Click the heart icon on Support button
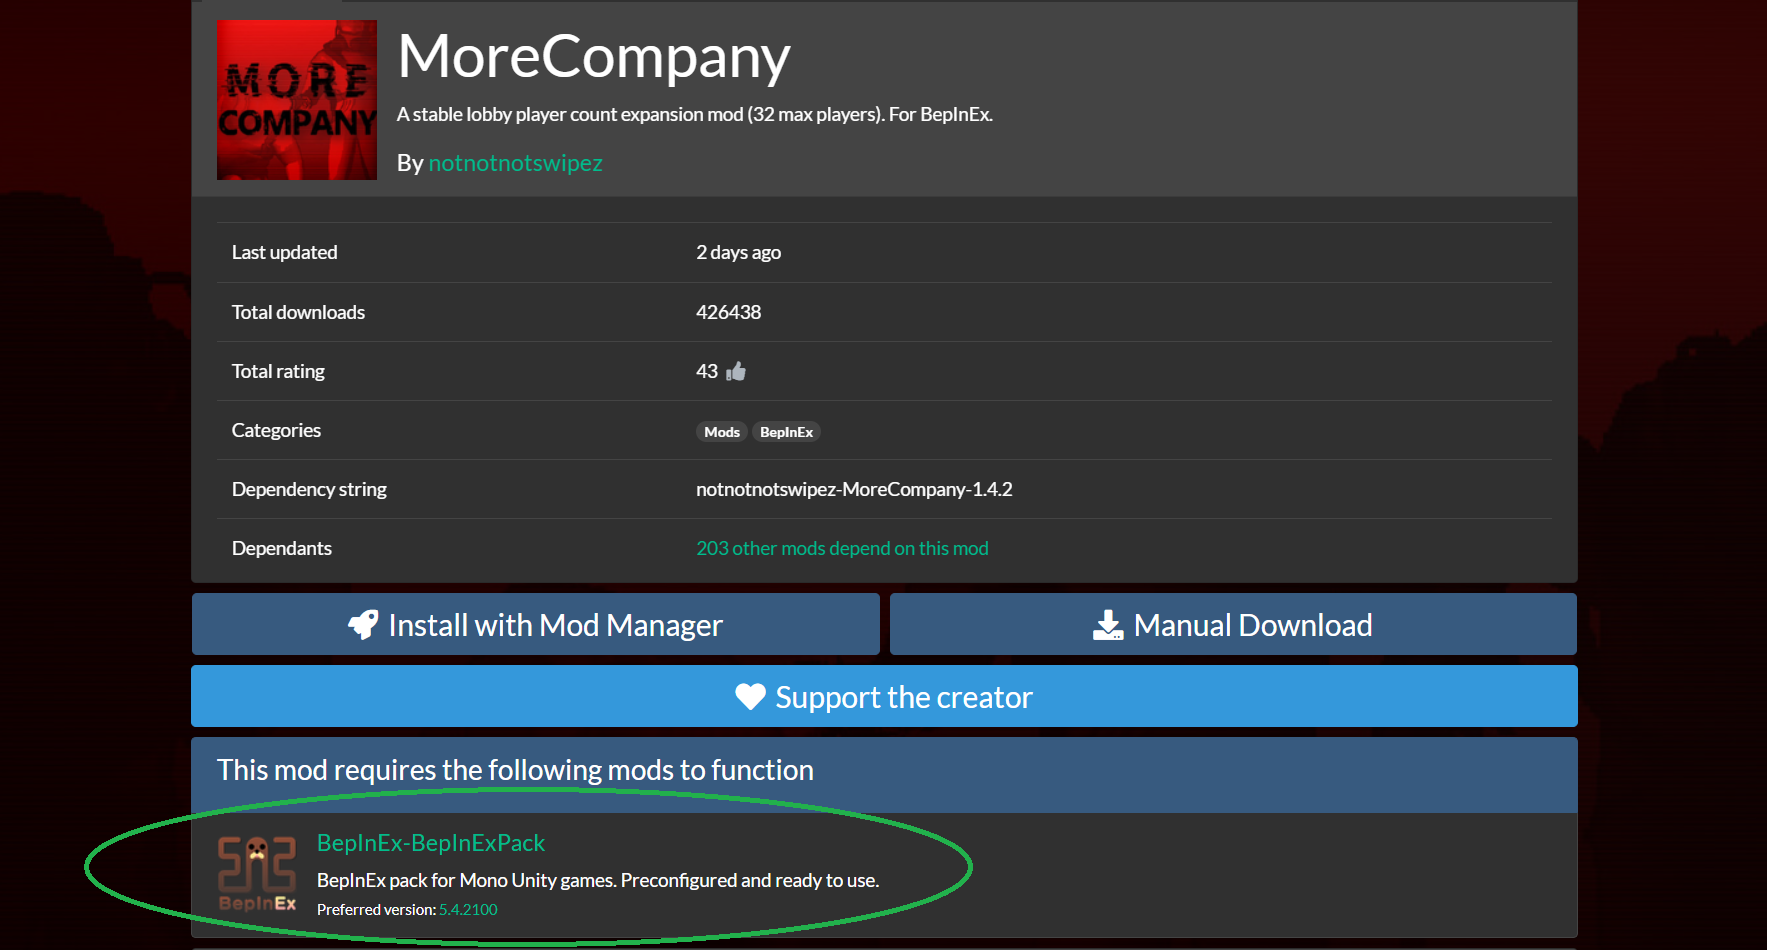This screenshot has width=1767, height=950. [x=750, y=696]
